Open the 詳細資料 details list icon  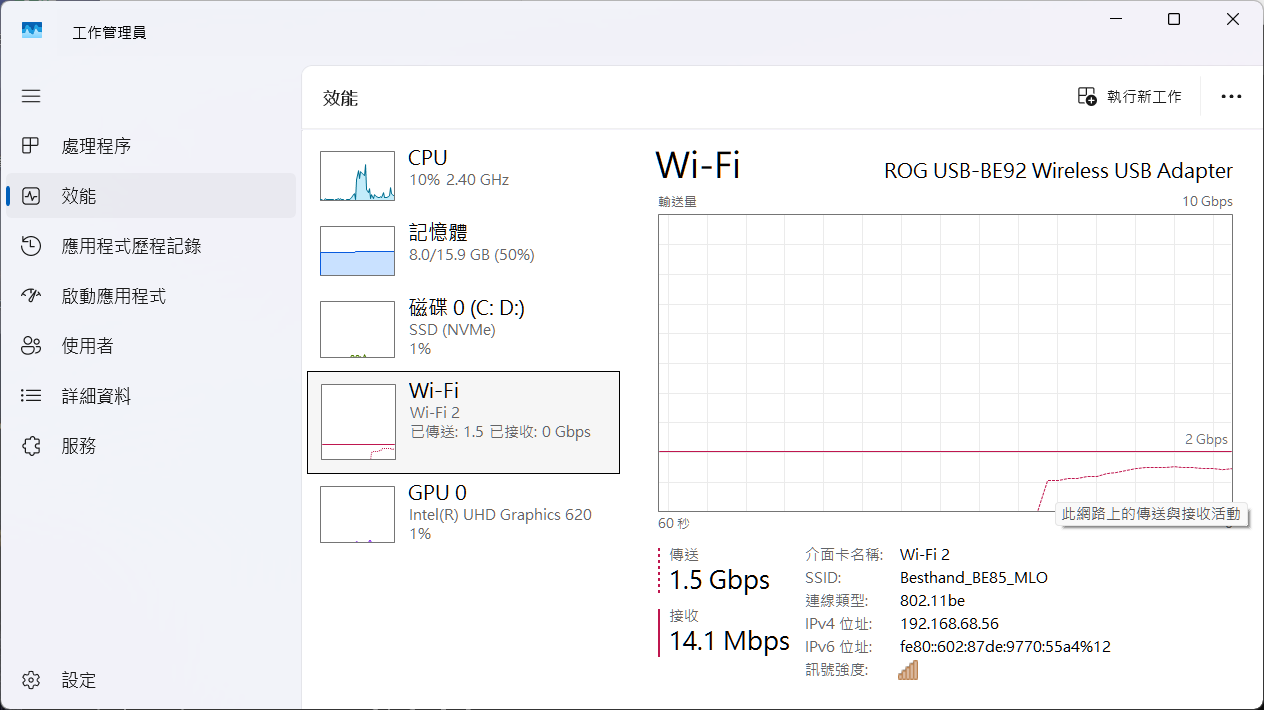coord(31,396)
